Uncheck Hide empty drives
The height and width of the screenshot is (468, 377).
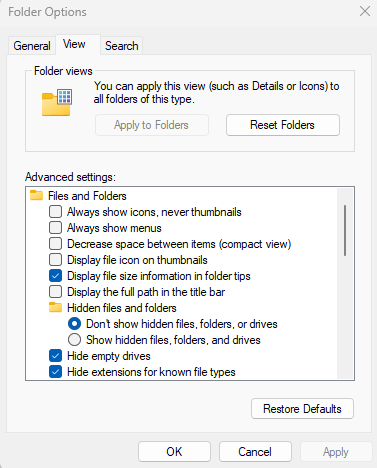point(55,356)
